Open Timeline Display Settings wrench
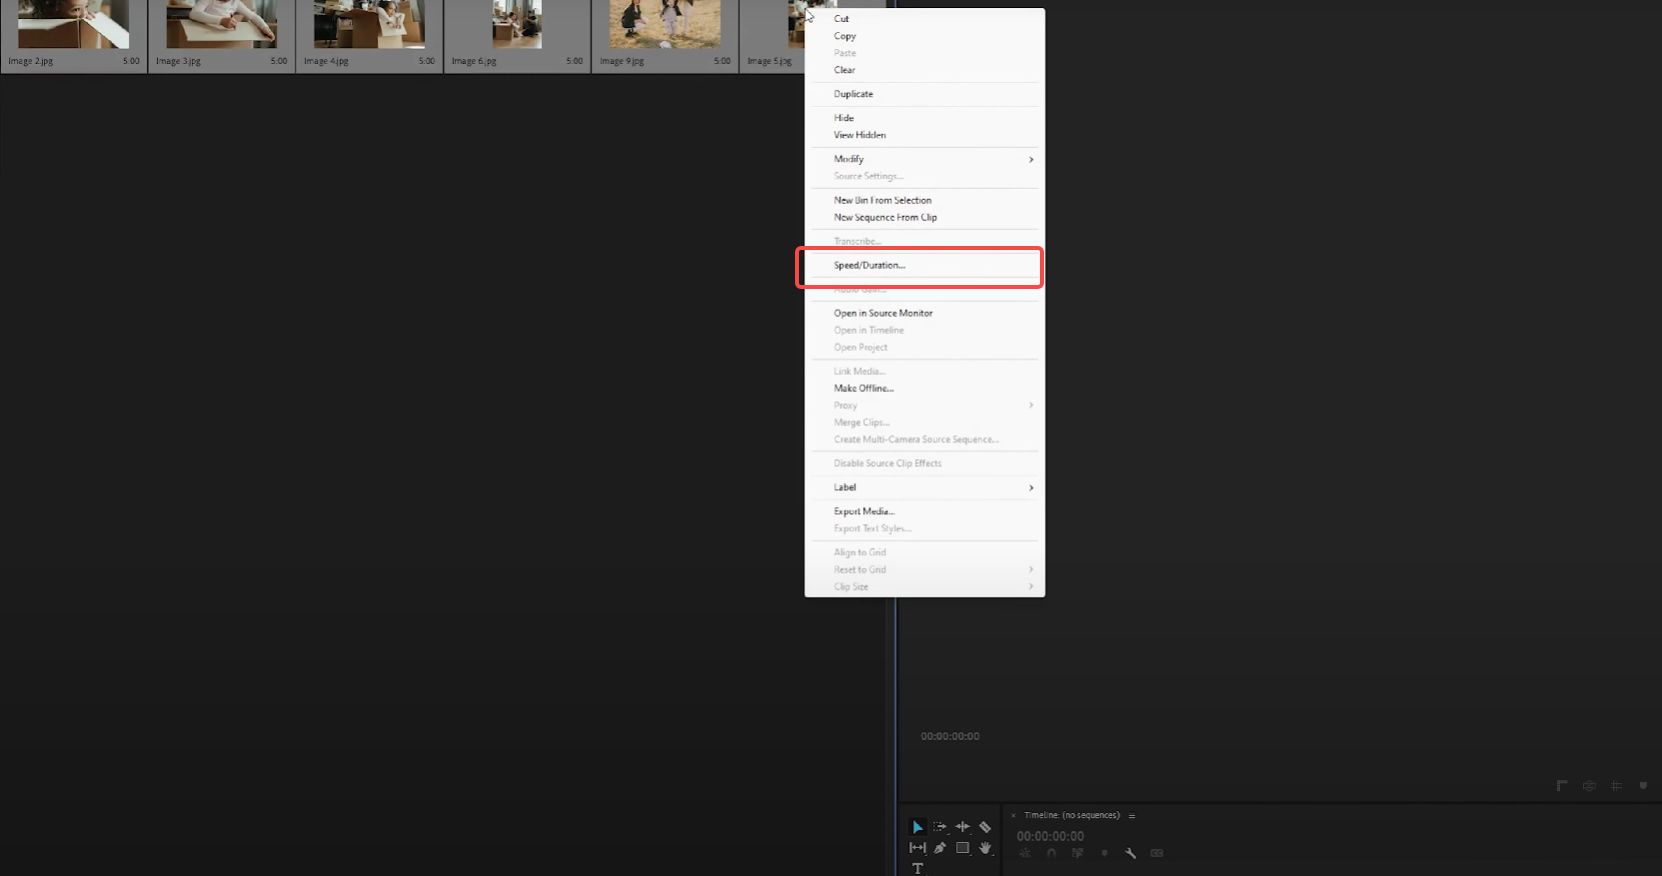 coord(1130,853)
